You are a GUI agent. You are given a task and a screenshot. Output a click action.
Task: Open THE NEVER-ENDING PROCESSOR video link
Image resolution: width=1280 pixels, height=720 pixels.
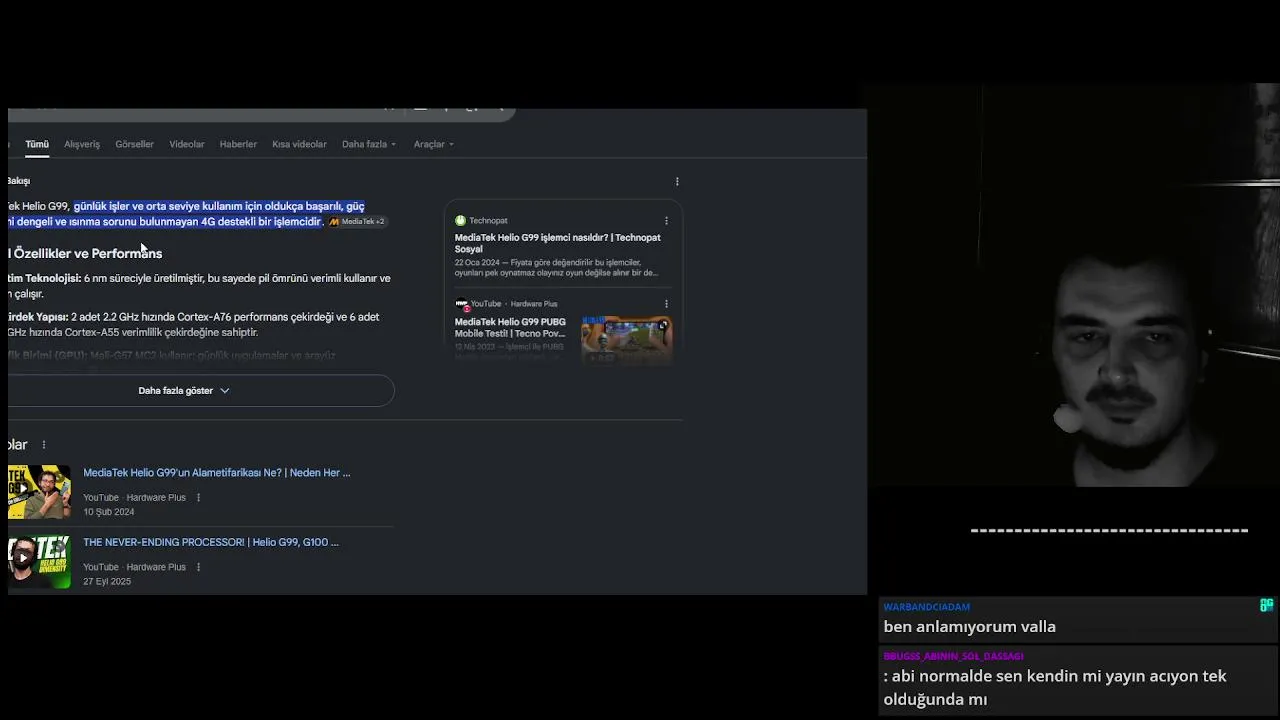[211, 542]
